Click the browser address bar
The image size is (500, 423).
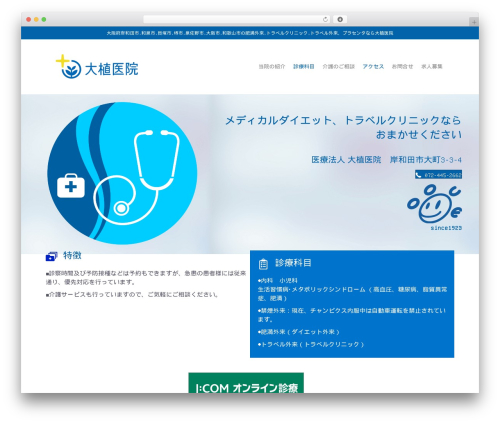237,19
